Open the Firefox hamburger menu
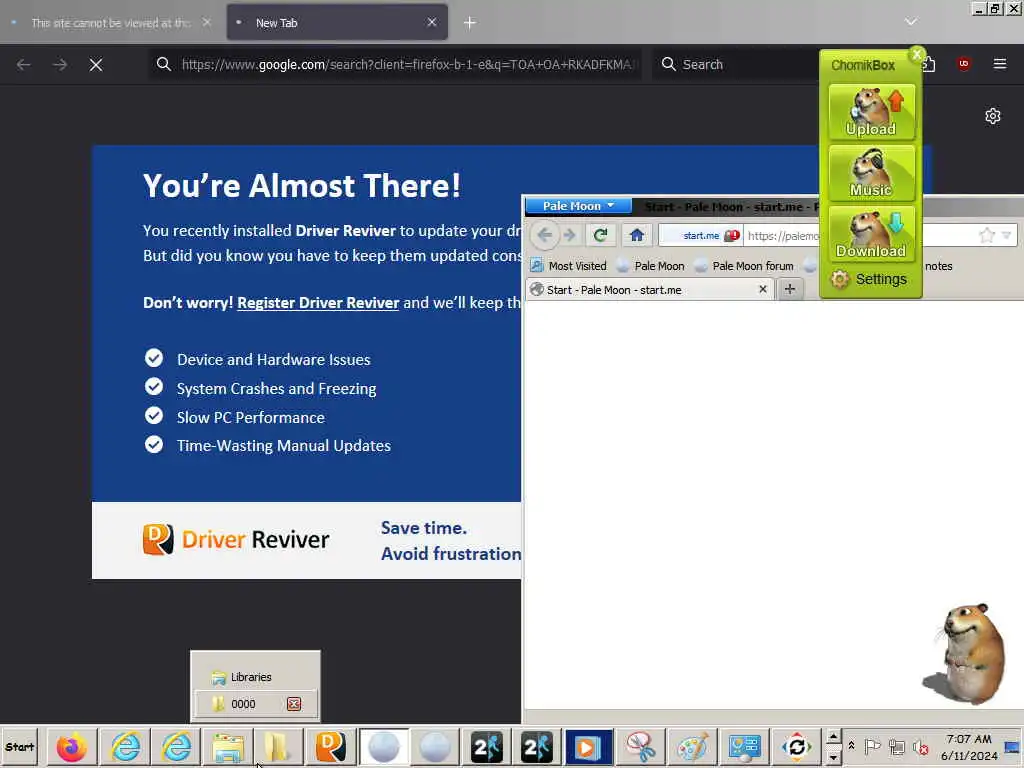This screenshot has height=768, width=1024. pos(999,64)
